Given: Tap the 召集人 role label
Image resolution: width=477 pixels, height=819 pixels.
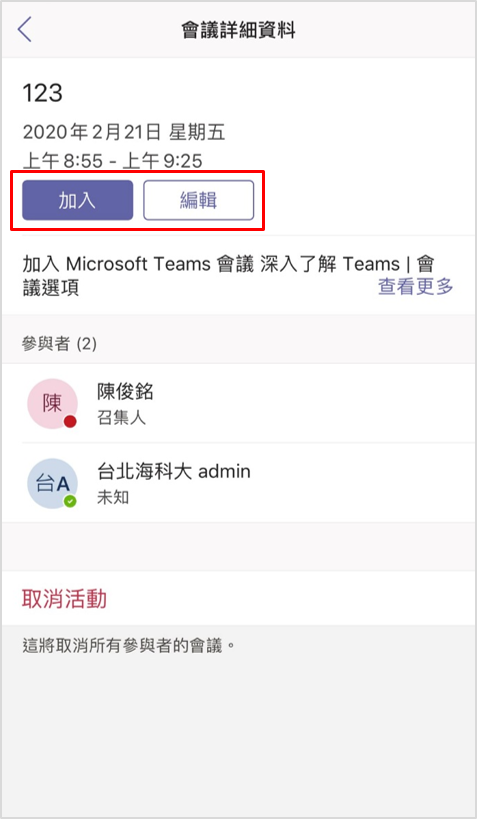Looking at the screenshot, I should (x=122, y=418).
